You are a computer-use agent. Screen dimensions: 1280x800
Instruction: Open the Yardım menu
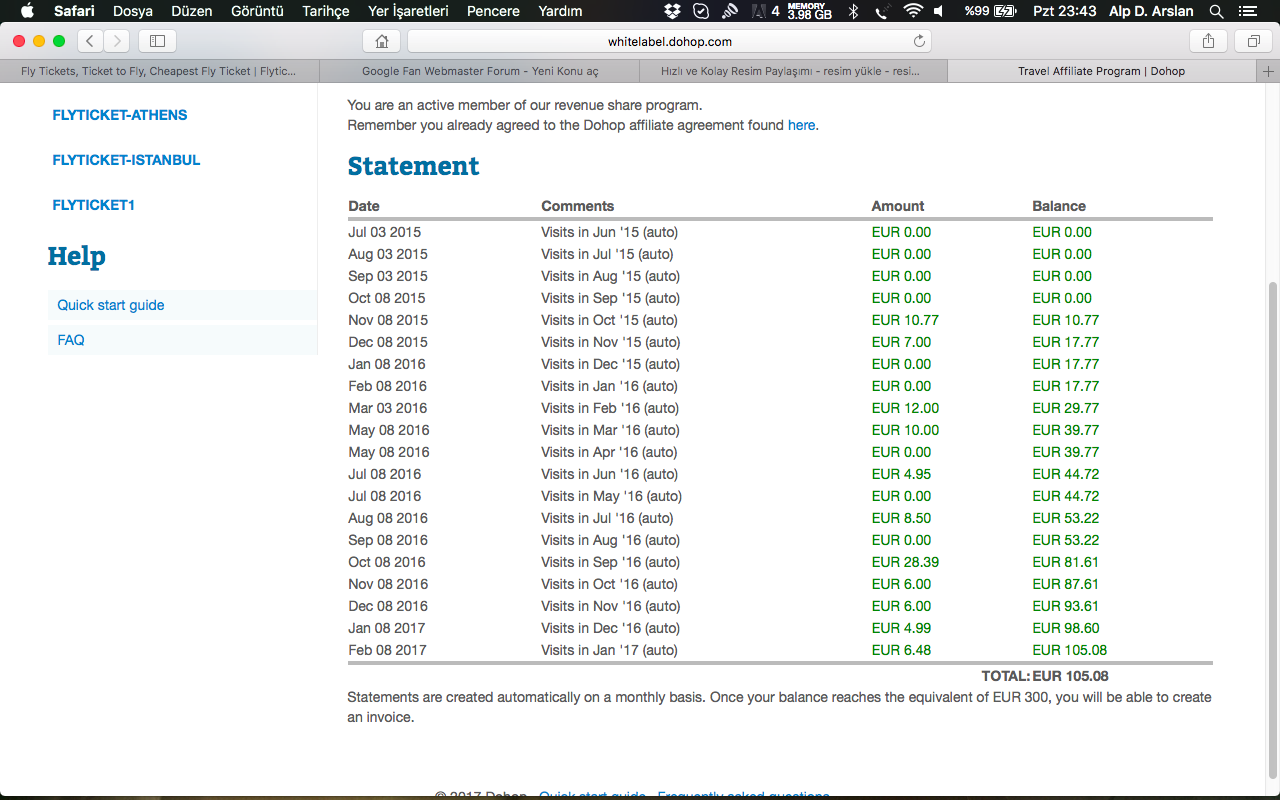560,11
